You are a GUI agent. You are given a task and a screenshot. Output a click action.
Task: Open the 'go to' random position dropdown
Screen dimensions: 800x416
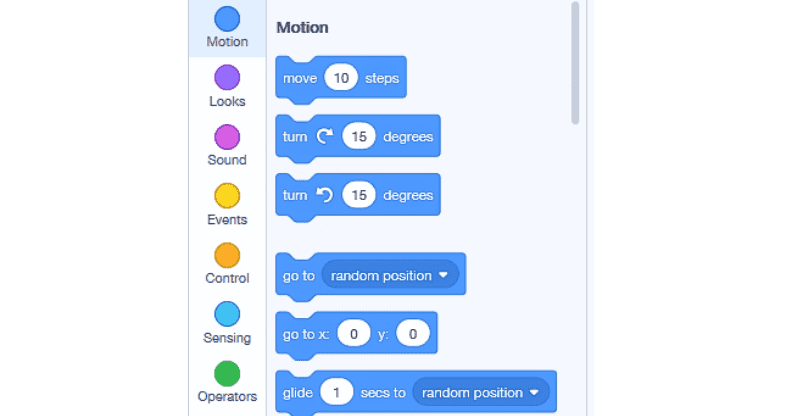click(390, 275)
